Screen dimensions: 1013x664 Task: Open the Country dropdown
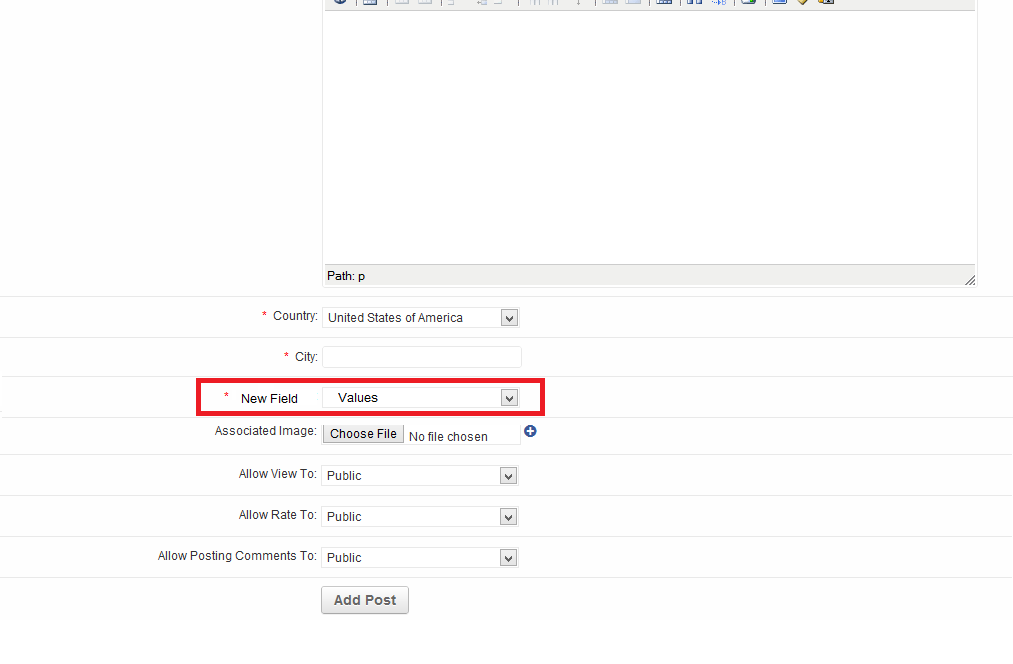[x=421, y=318]
